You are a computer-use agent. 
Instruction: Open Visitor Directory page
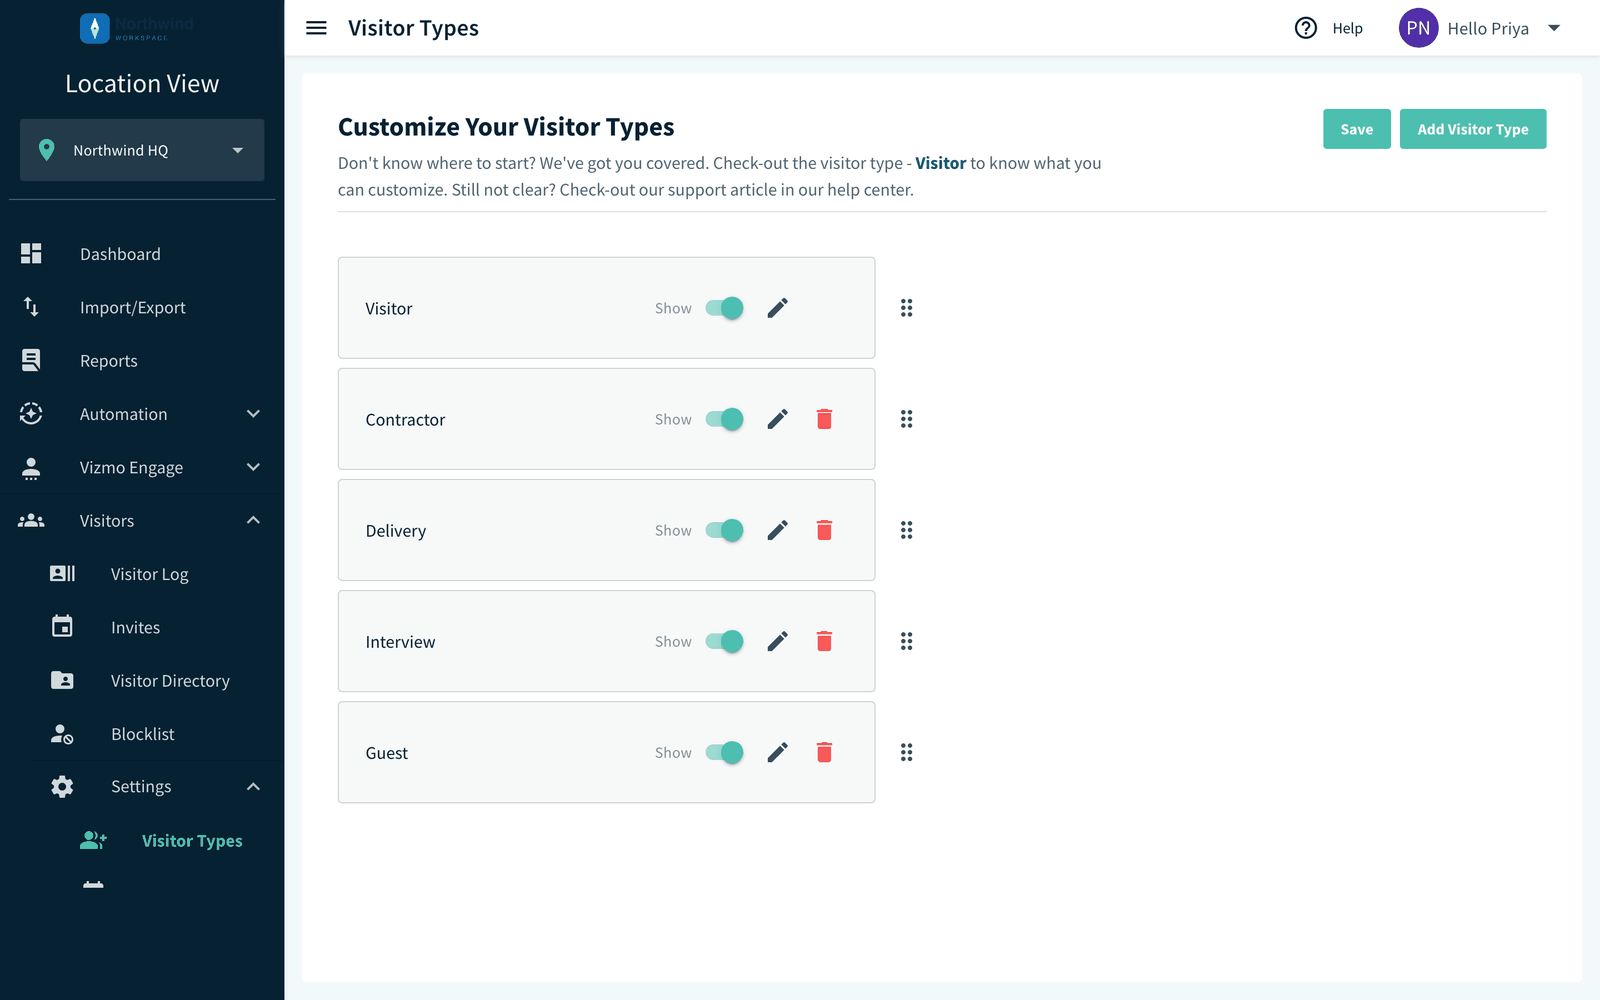[x=142, y=681]
